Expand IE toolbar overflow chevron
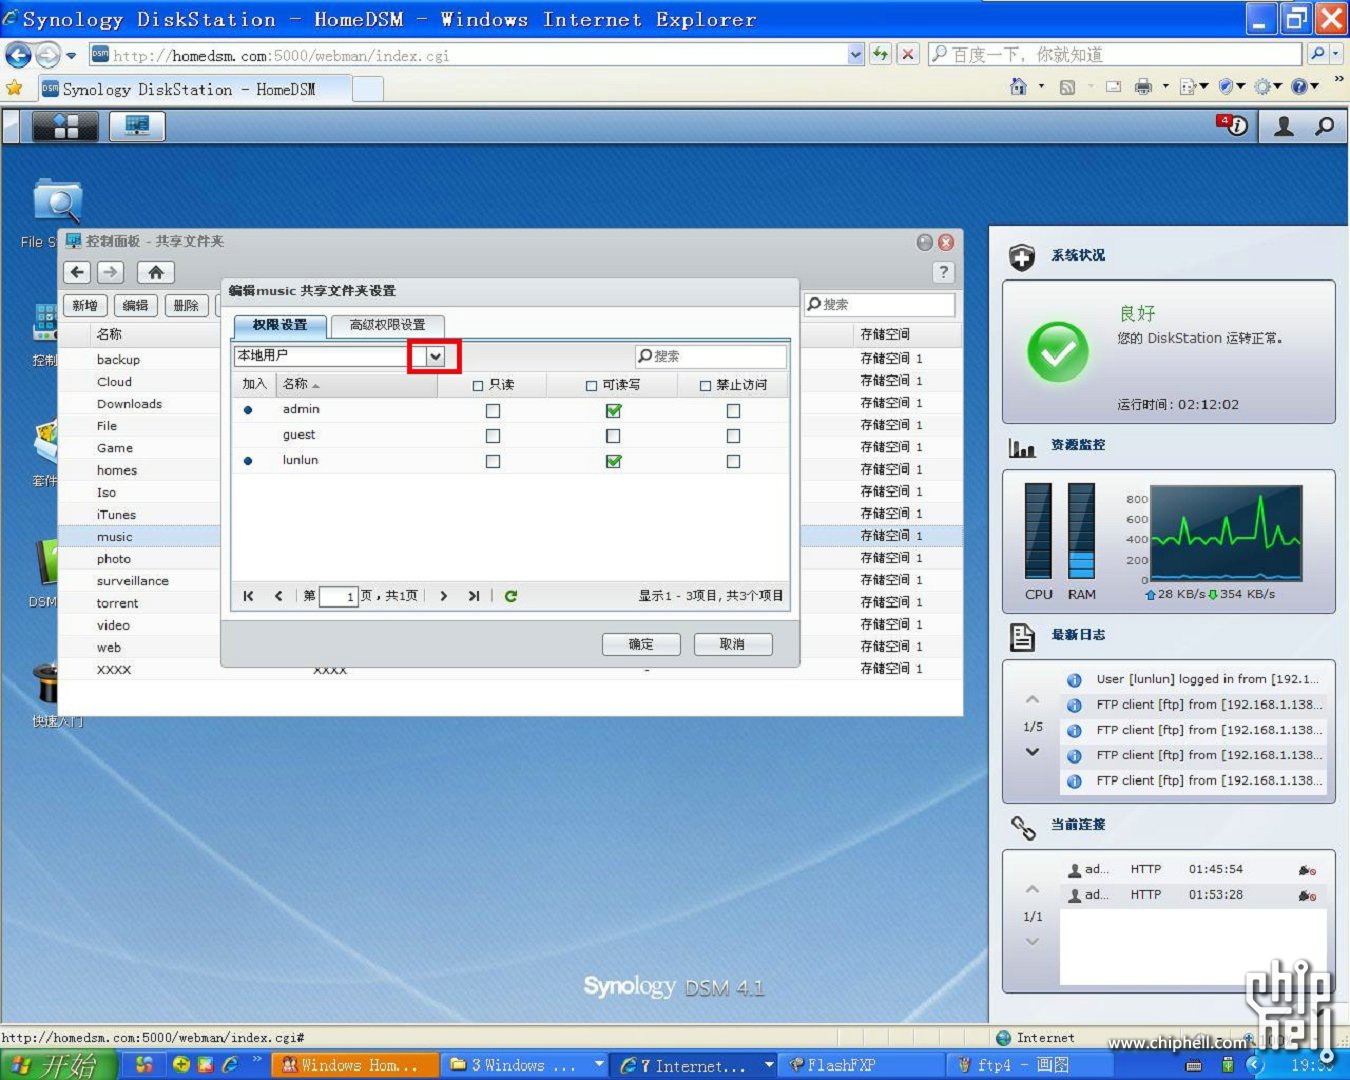1350x1080 pixels. pyautogui.click(x=1339, y=79)
